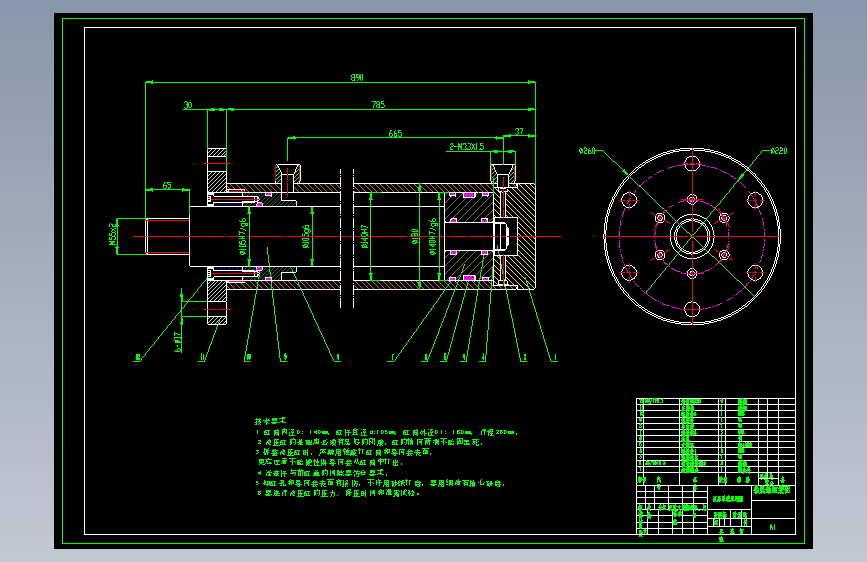Select the φ105g6 rod diameter text
The image size is (867, 562).
[306, 236]
